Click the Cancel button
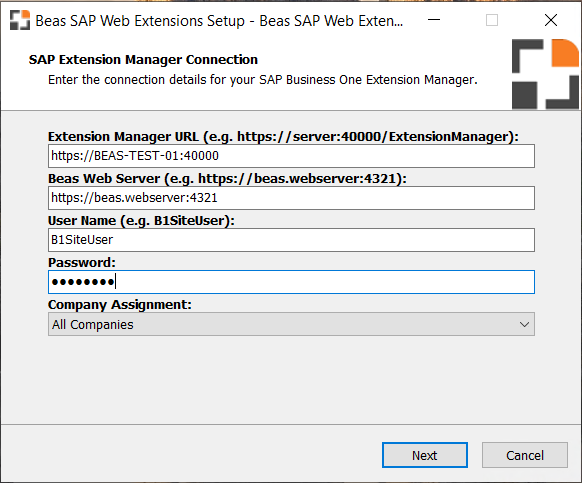The height and width of the screenshot is (483, 582). pos(525,455)
